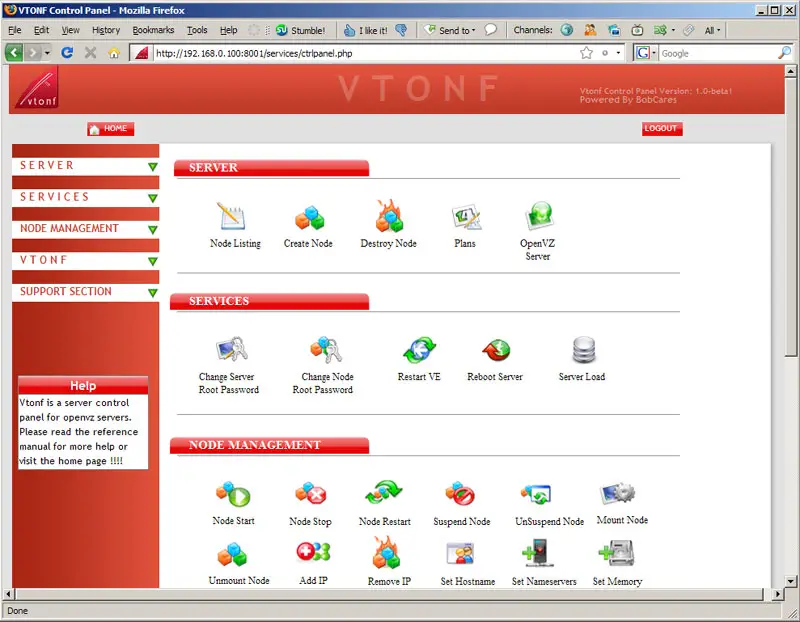
Task: Open the Tools menu
Action: 197,30
